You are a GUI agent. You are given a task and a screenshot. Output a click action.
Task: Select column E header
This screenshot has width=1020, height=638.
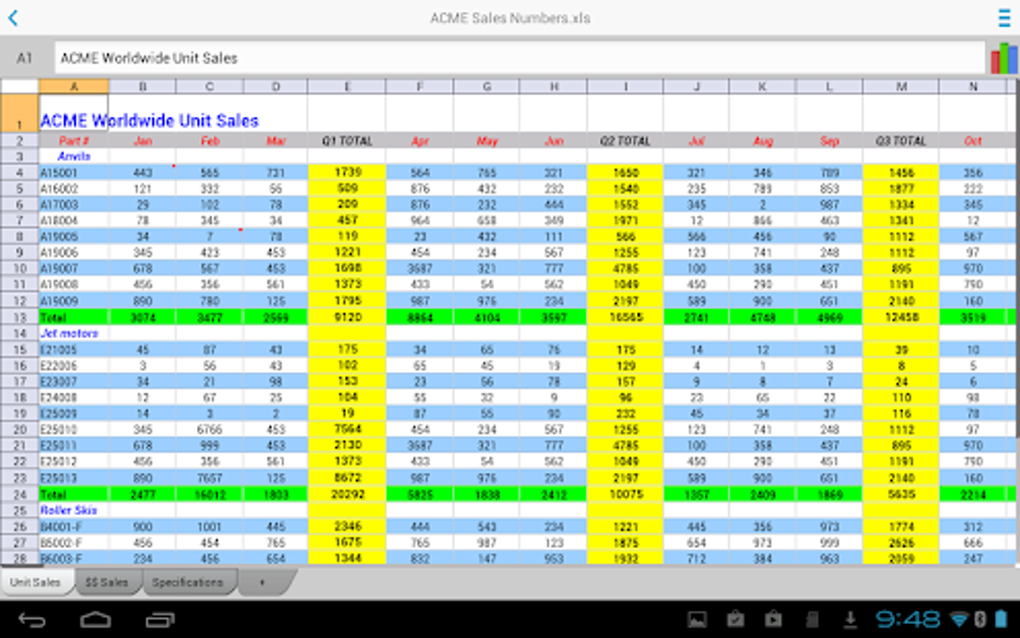click(x=347, y=86)
